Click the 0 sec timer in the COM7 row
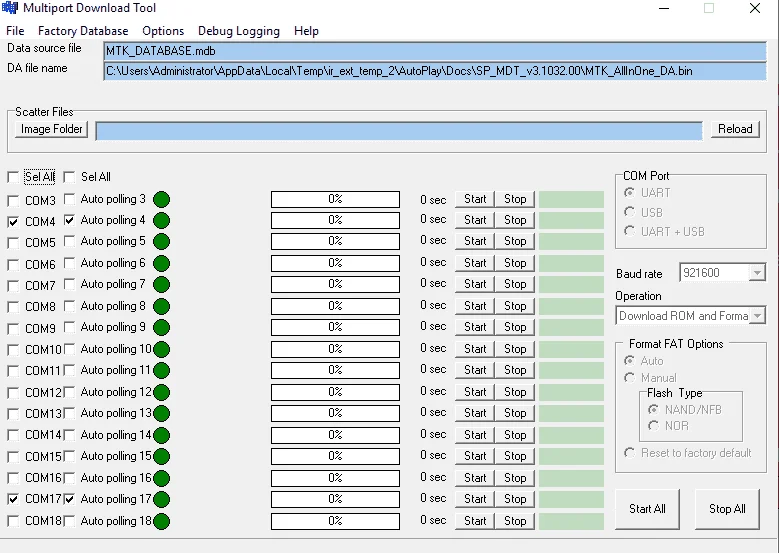 pyautogui.click(x=433, y=283)
